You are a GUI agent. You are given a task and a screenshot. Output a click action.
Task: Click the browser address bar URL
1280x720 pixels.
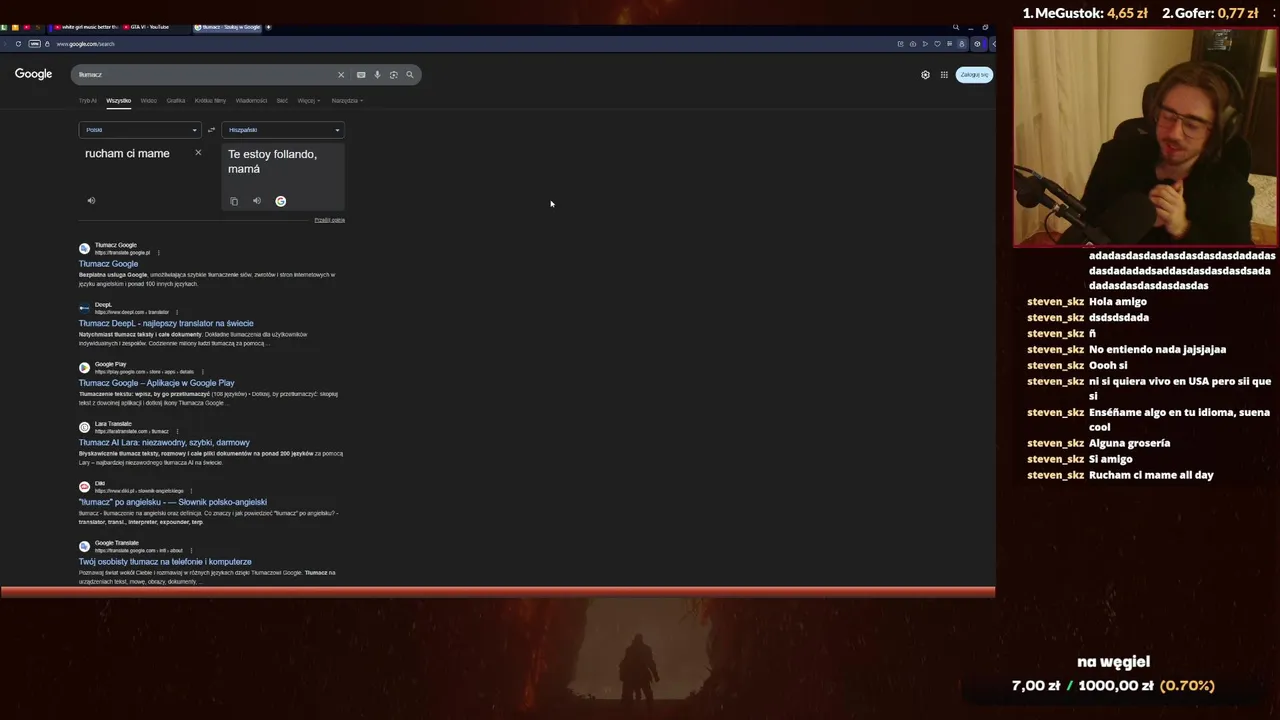coord(85,44)
